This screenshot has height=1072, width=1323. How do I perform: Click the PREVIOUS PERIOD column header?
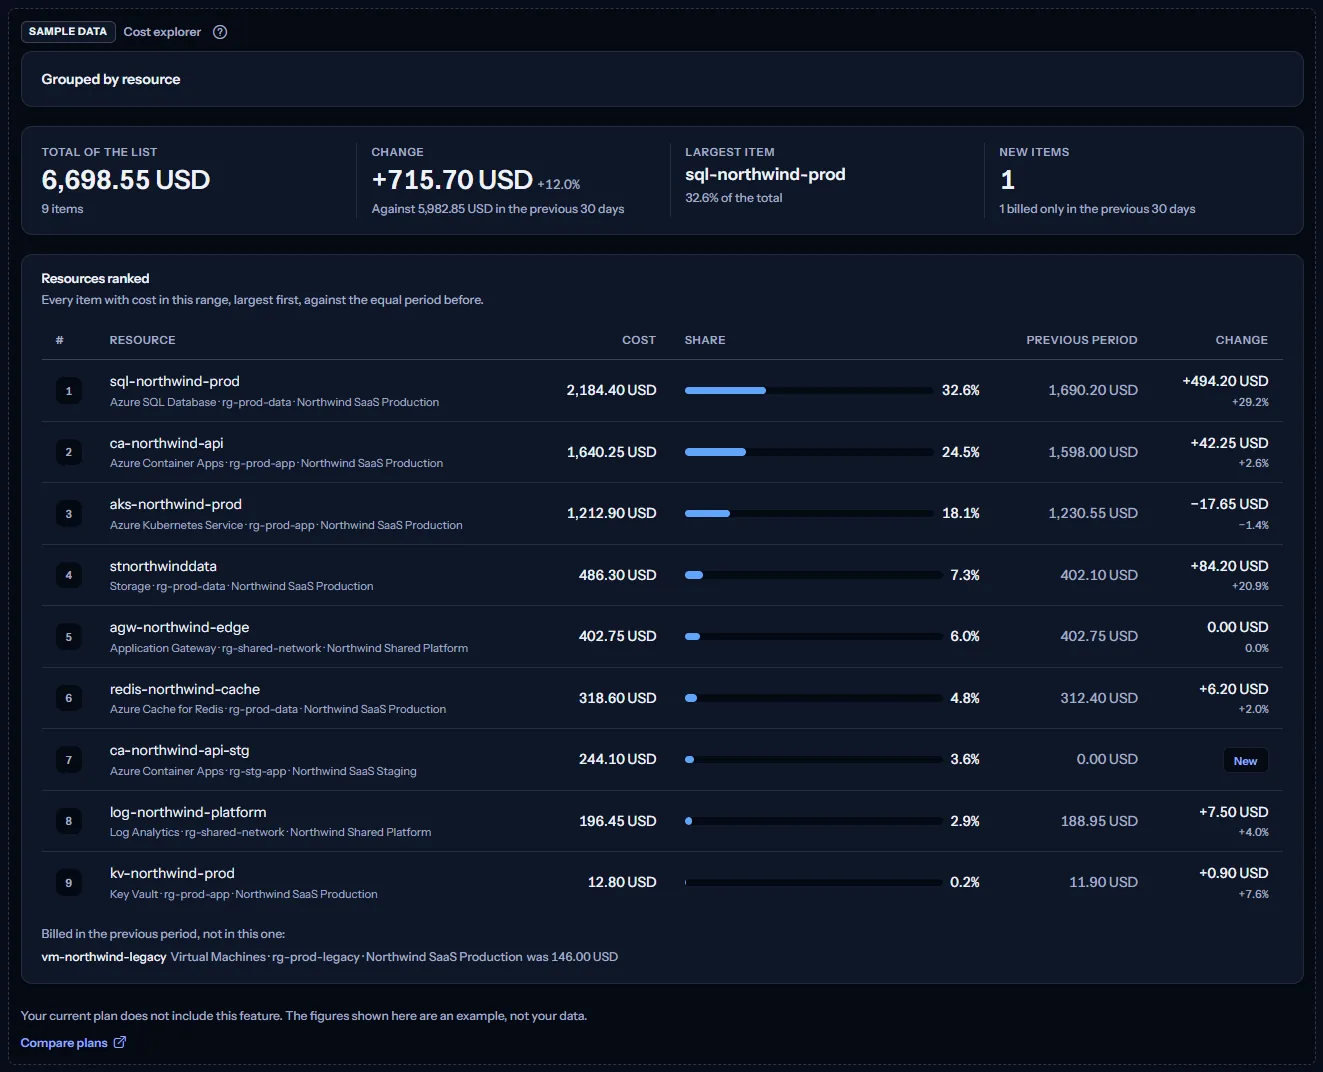coord(1082,340)
